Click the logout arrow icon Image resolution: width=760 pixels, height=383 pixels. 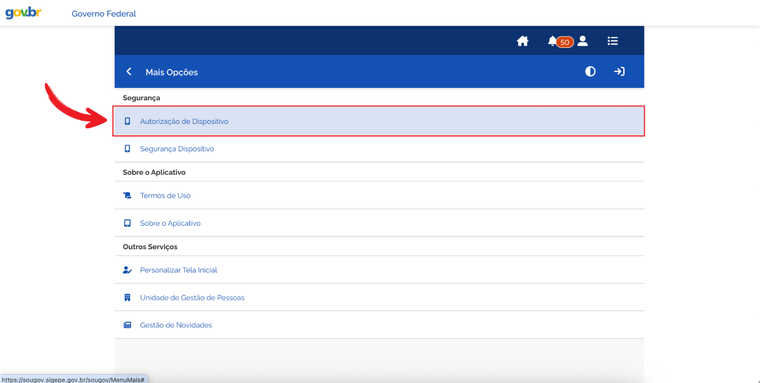619,72
